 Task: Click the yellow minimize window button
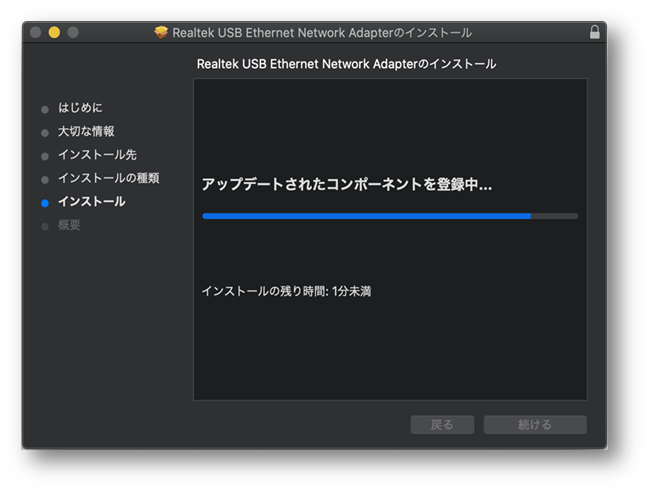(x=54, y=32)
